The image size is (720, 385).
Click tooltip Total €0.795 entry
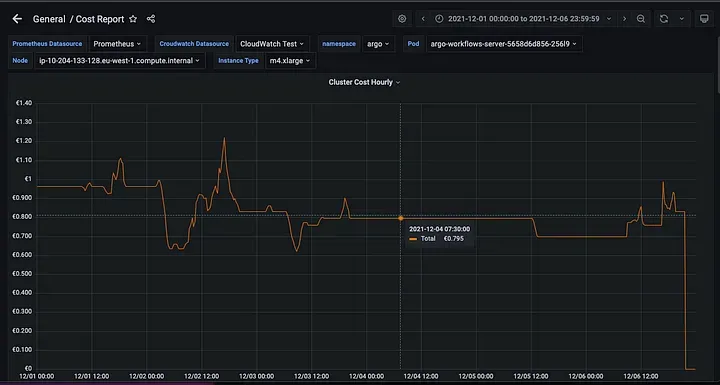[436, 238]
